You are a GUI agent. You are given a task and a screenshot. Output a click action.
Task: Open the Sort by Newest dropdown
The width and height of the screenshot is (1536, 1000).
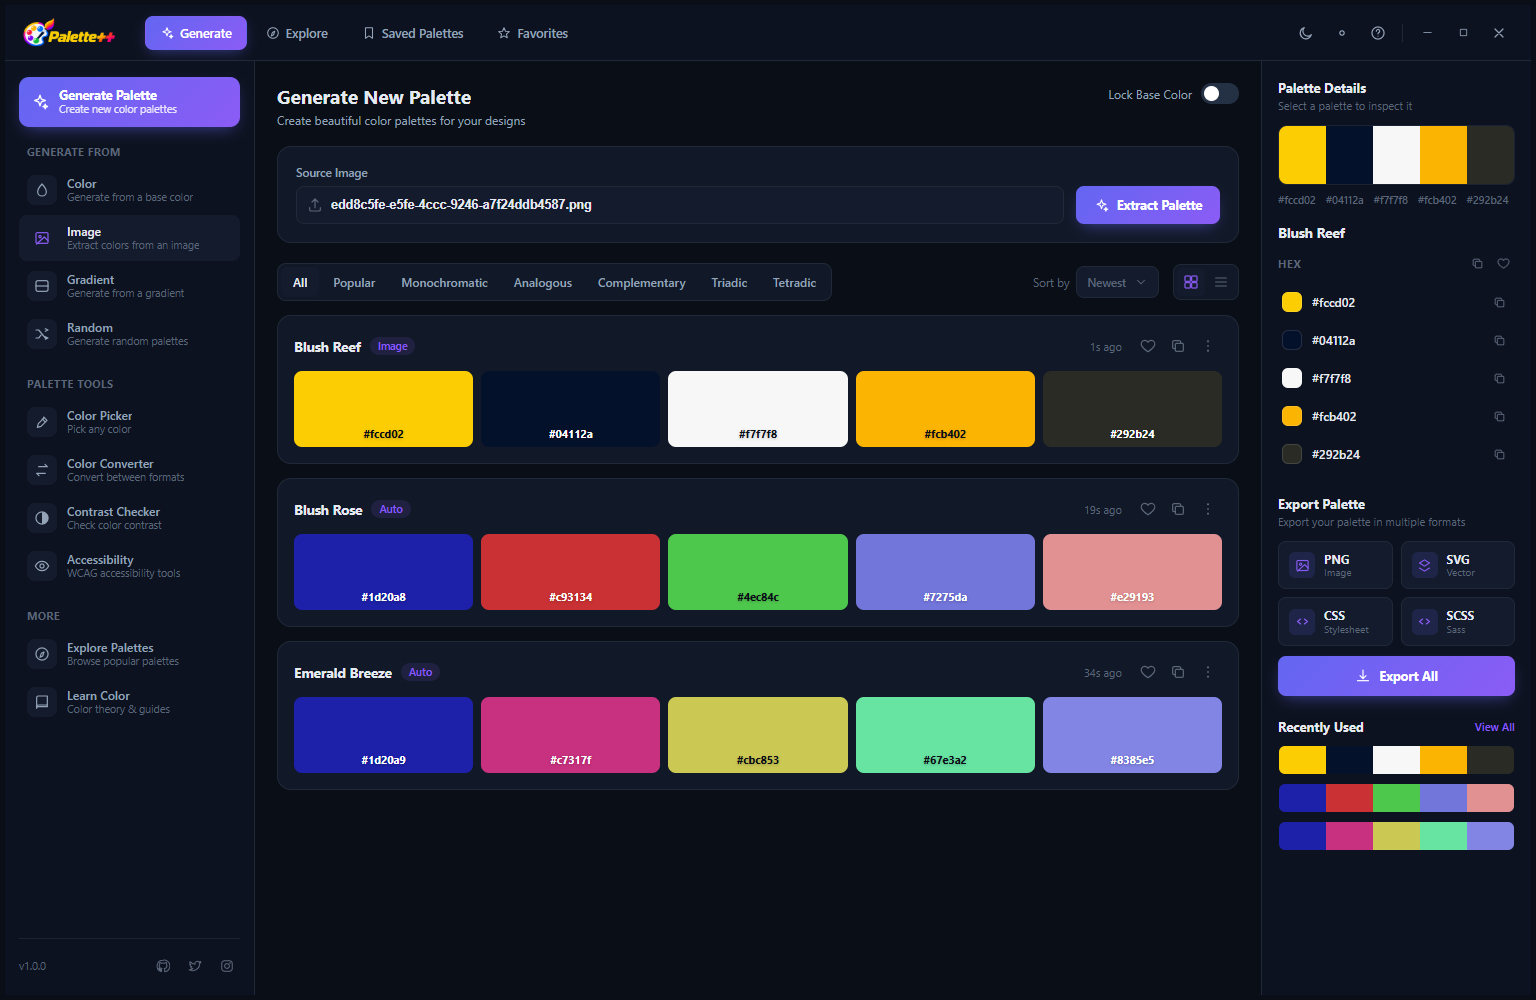[x=1117, y=283]
